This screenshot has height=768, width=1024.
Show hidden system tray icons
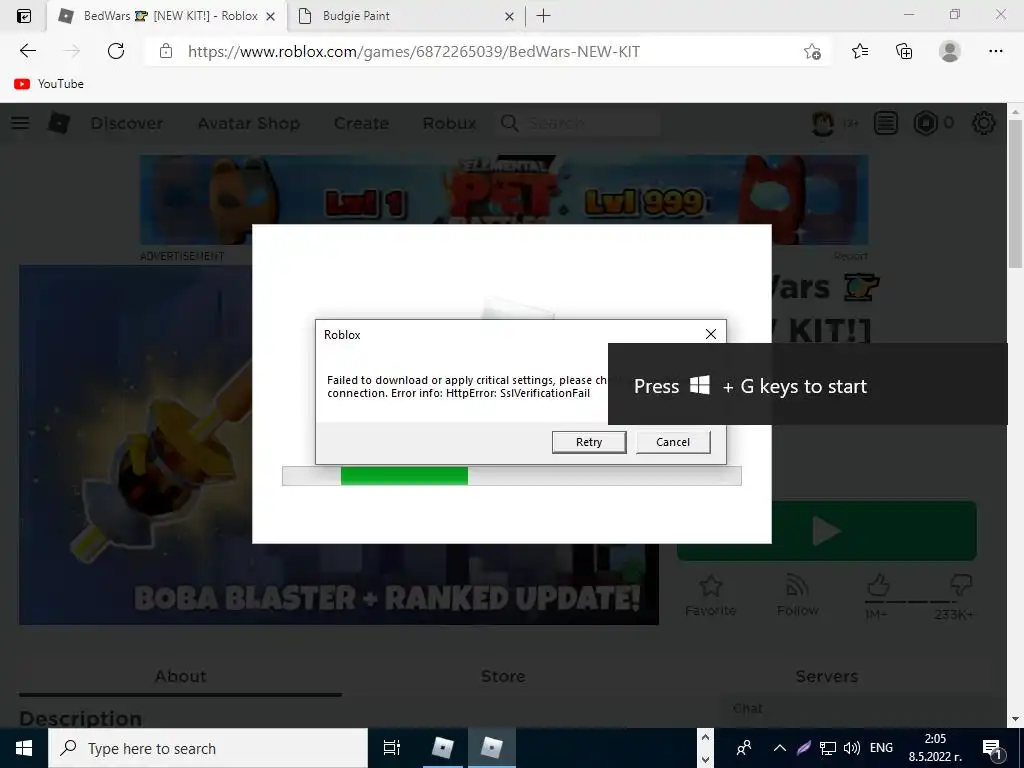[x=779, y=748]
